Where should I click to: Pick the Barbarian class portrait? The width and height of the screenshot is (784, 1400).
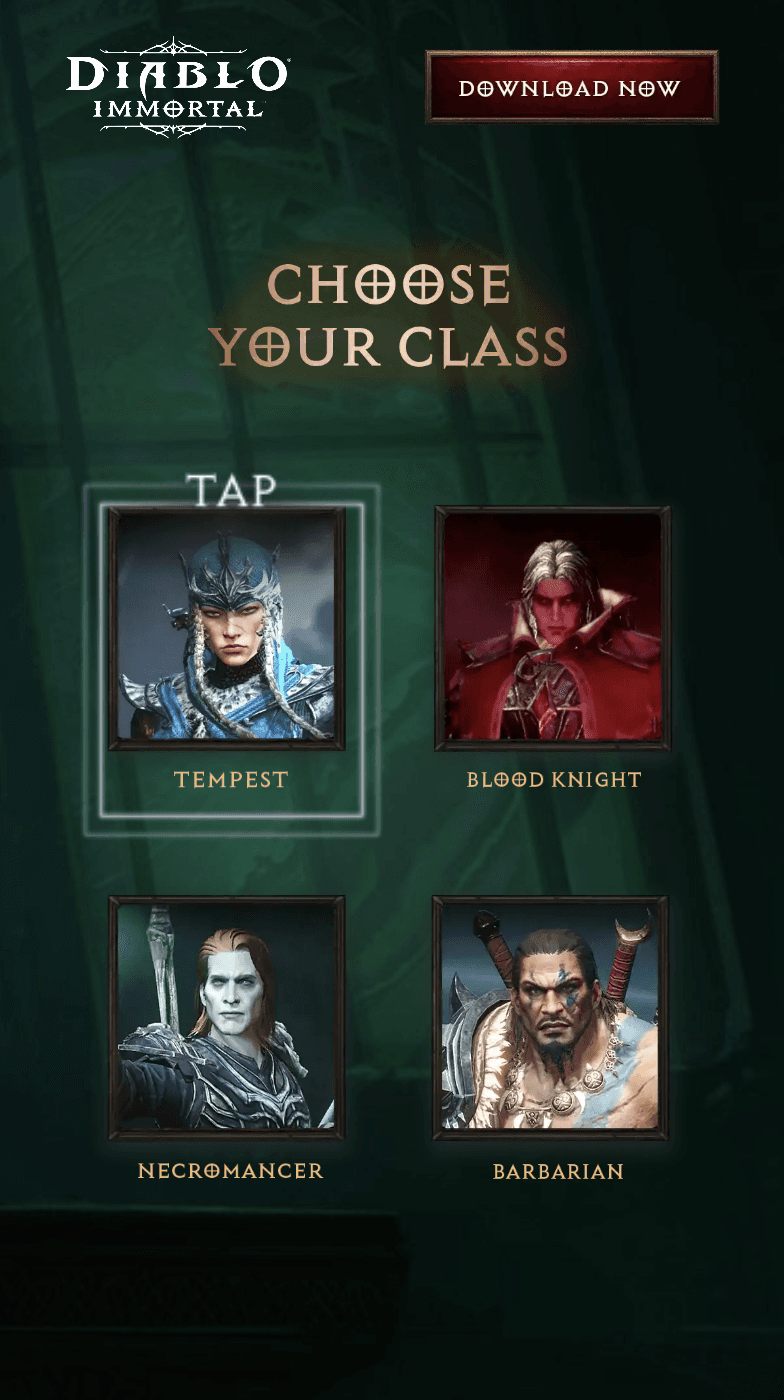point(551,1017)
